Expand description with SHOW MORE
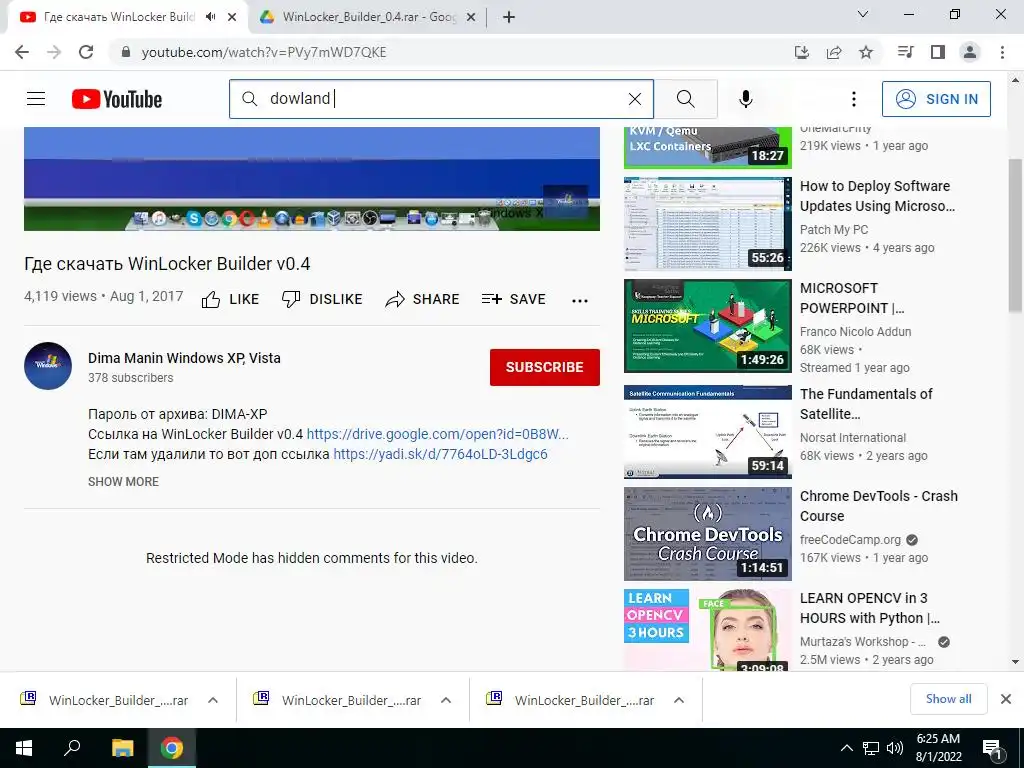 [x=123, y=481]
